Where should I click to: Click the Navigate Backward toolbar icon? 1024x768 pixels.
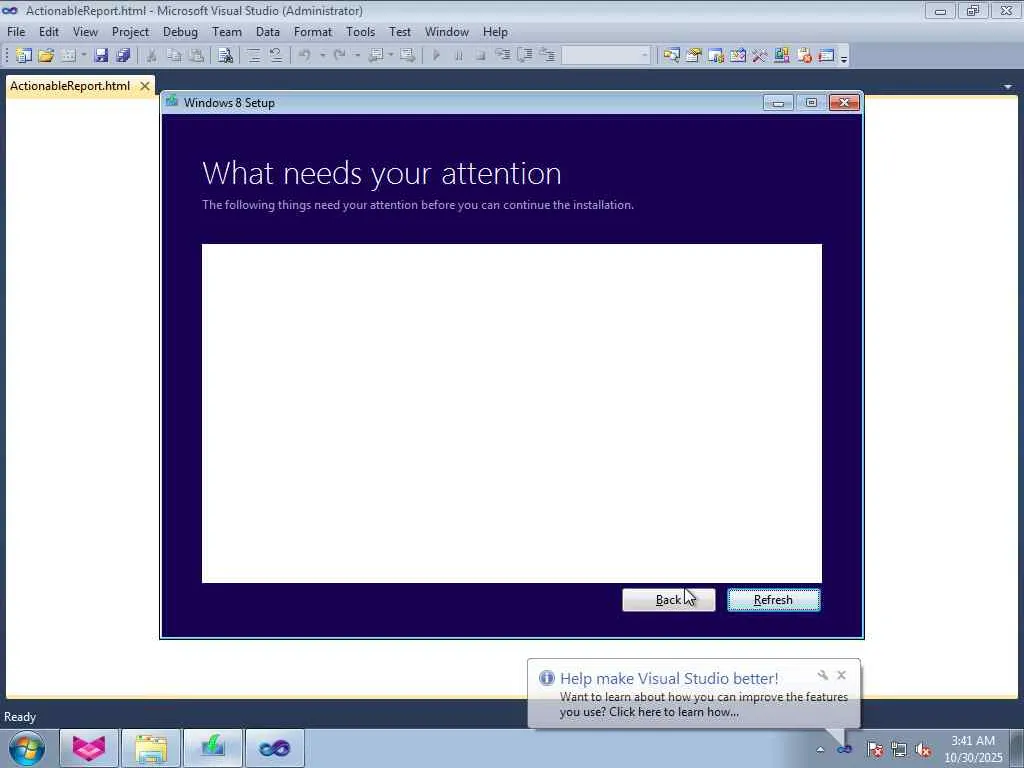coord(376,56)
